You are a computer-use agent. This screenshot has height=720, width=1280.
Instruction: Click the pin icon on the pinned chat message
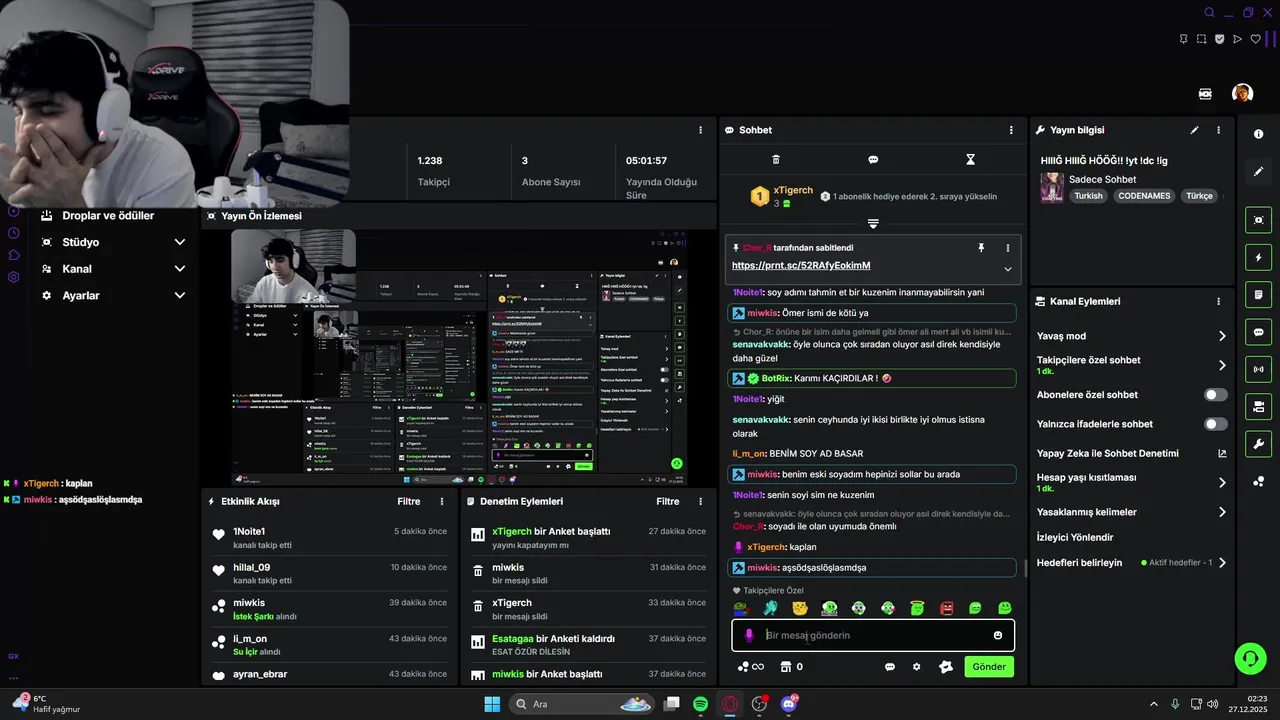[981, 248]
